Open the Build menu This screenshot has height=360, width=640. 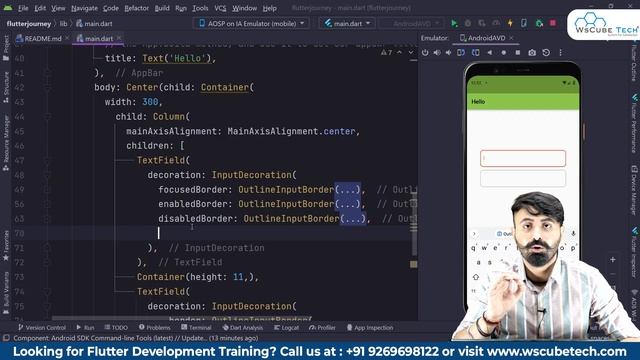click(162, 8)
